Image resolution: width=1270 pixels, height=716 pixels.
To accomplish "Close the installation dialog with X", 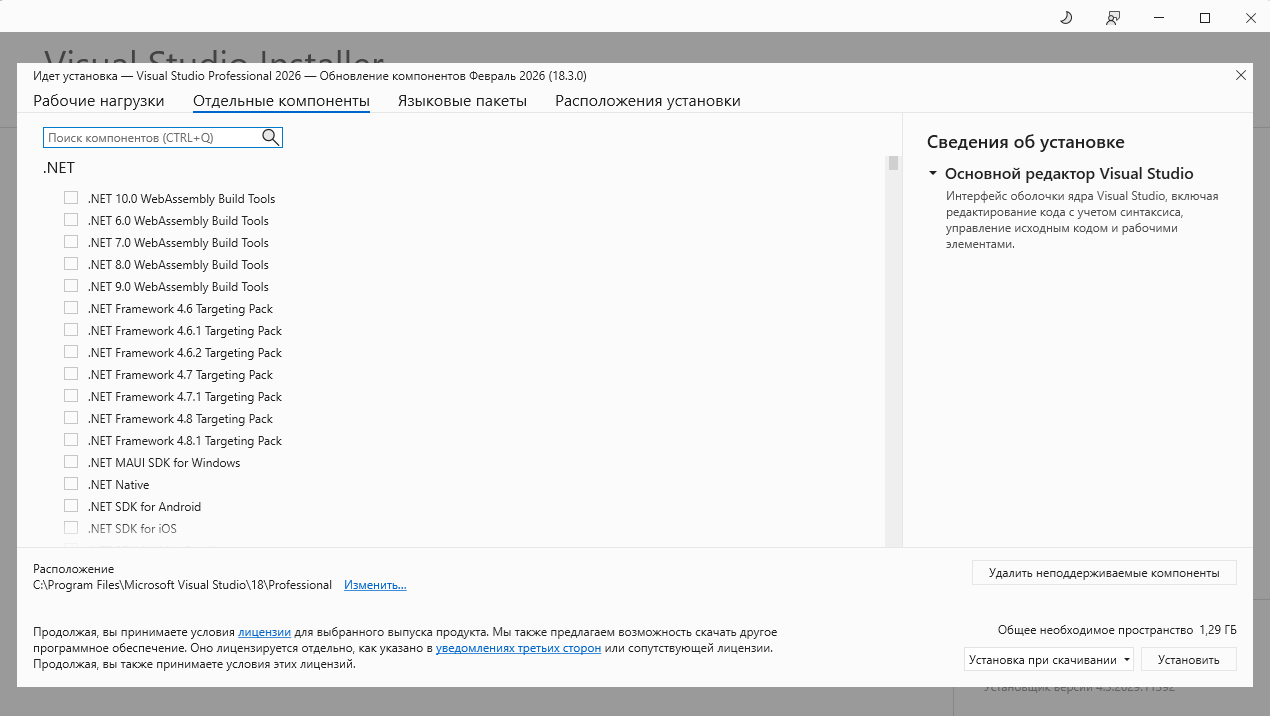I will coord(1241,75).
